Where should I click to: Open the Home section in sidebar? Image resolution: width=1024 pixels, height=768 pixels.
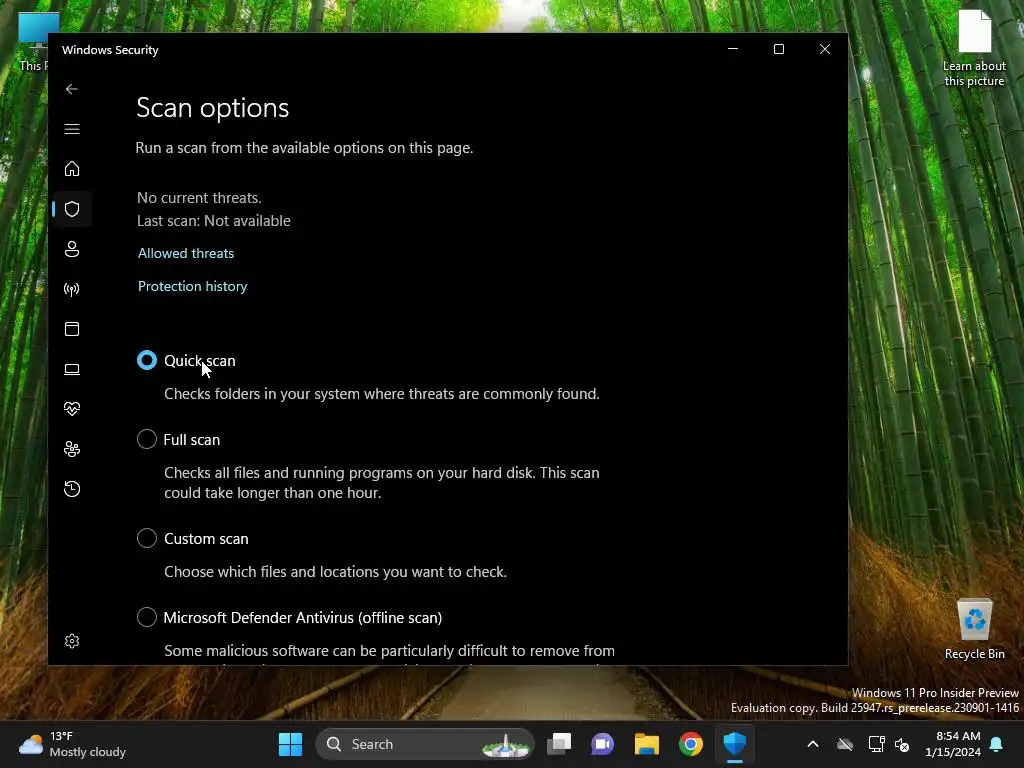[72, 169]
